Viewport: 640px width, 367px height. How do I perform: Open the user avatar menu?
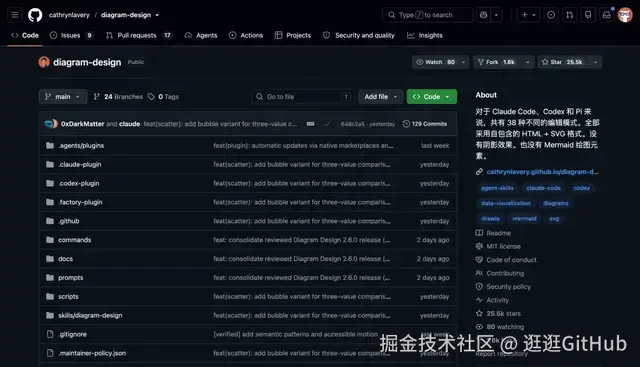625,15
